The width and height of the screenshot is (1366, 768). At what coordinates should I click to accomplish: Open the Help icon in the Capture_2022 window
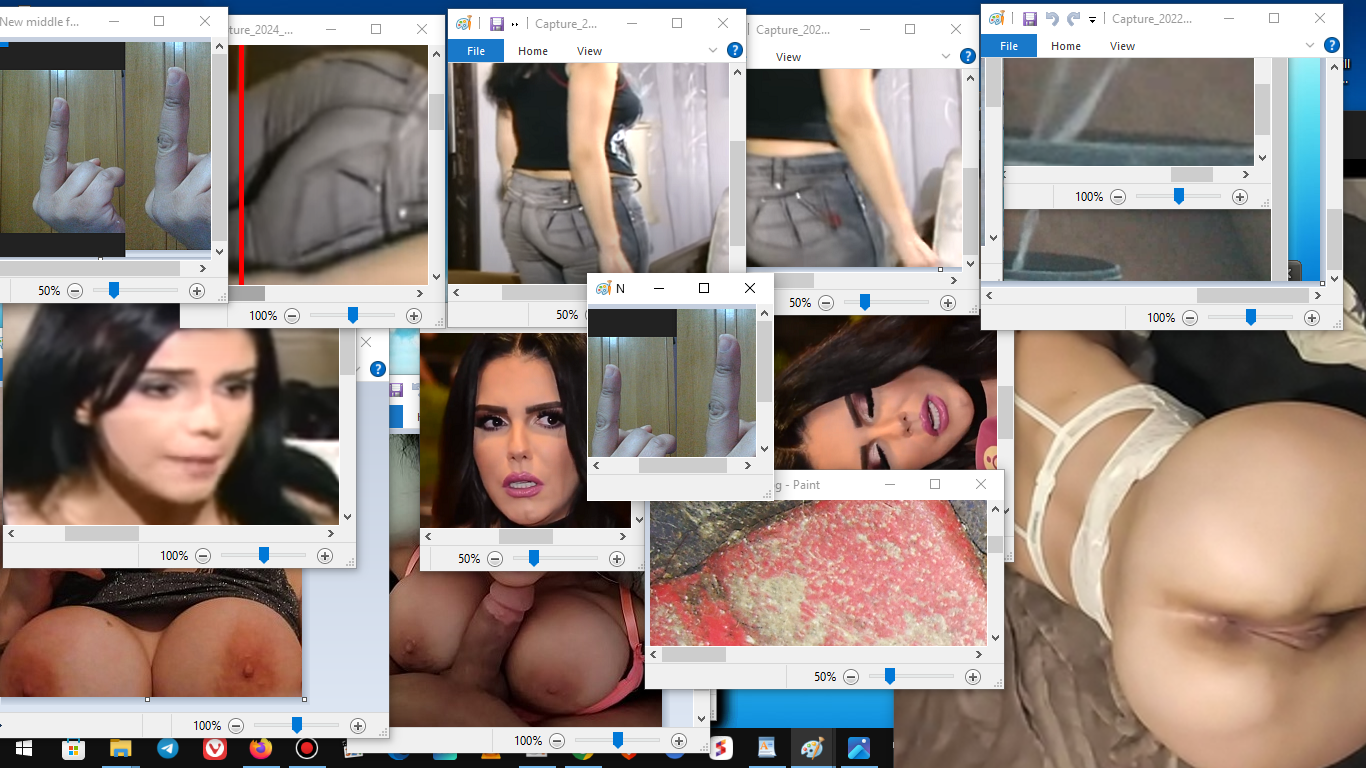pos(1331,45)
